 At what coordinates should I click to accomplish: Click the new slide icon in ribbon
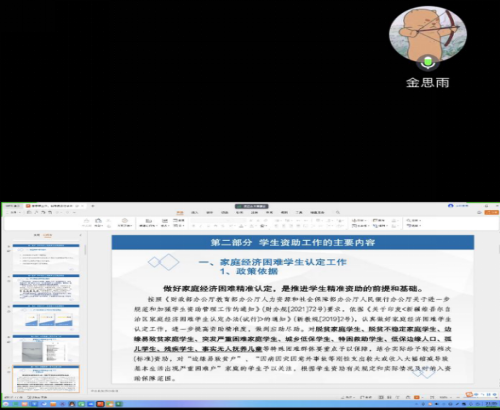tap(149, 222)
